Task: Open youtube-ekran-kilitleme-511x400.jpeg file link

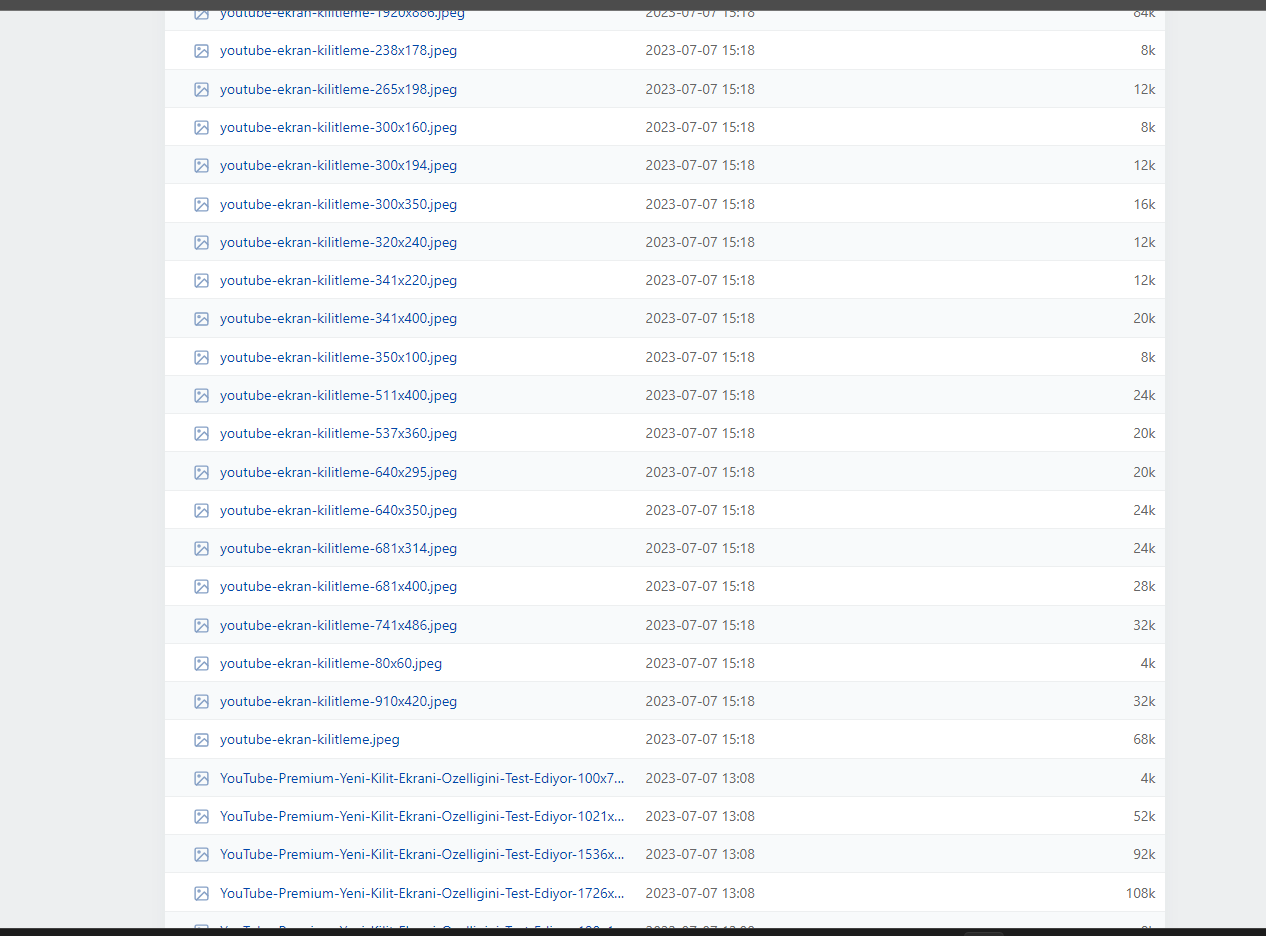Action: pos(338,395)
